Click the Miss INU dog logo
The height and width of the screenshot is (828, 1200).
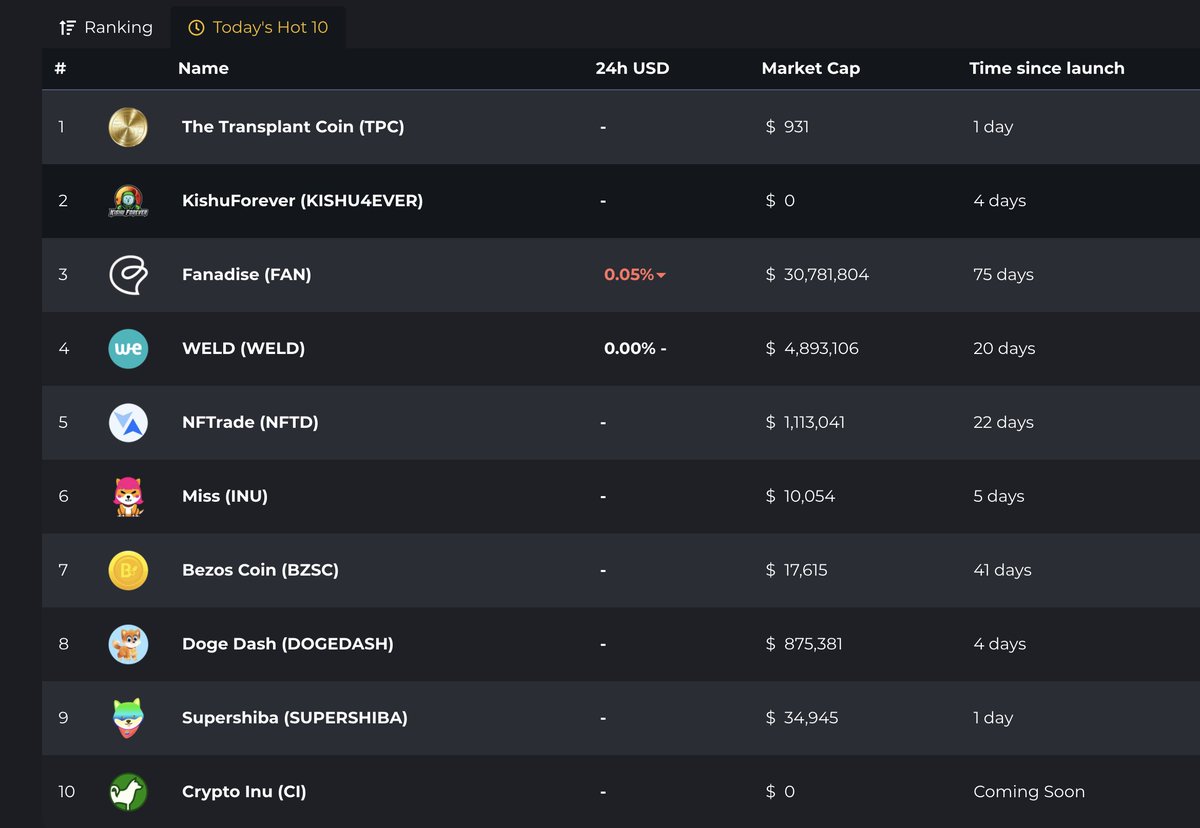[128, 497]
